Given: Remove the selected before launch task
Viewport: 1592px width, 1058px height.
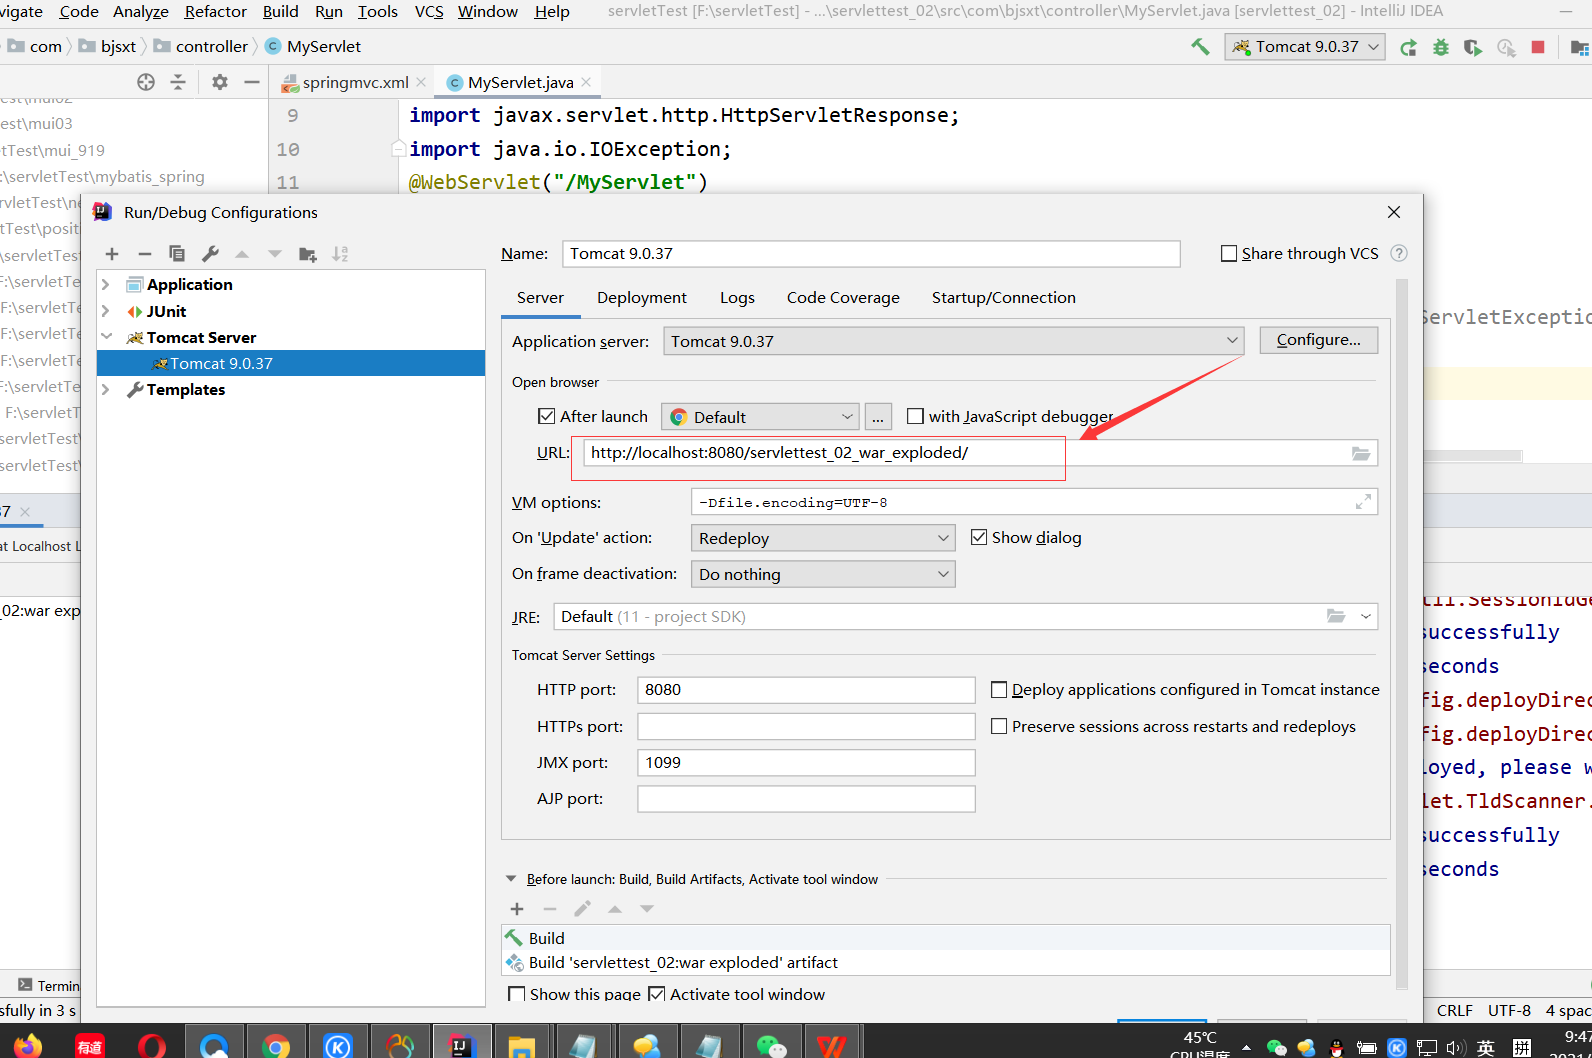Looking at the screenshot, I should (550, 909).
